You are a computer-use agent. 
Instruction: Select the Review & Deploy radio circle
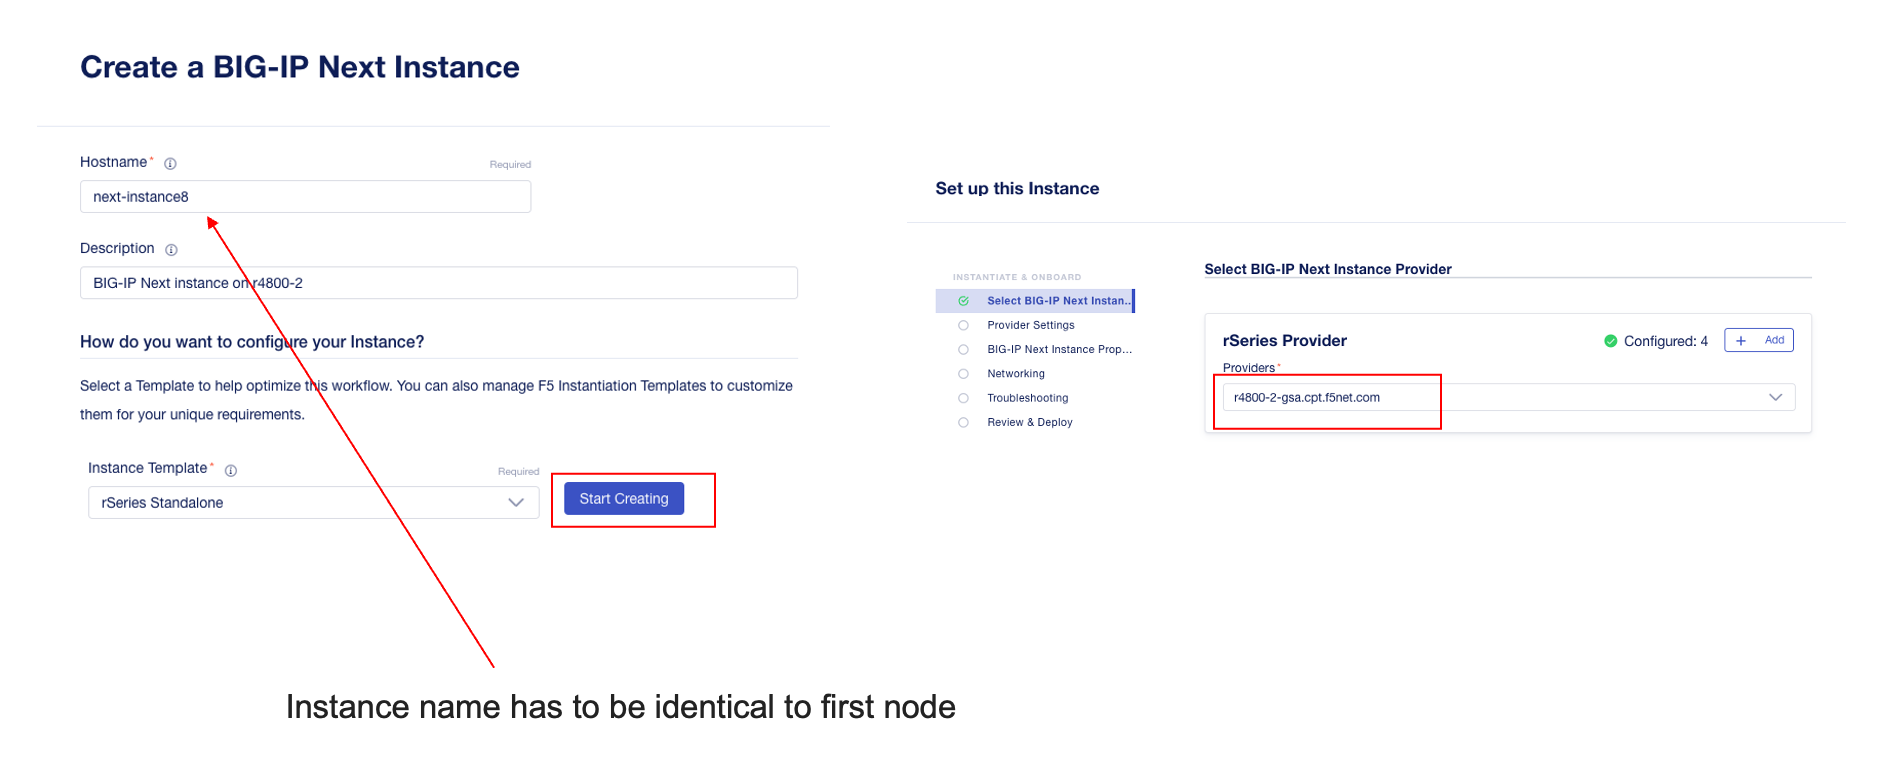(x=964, y=422)
